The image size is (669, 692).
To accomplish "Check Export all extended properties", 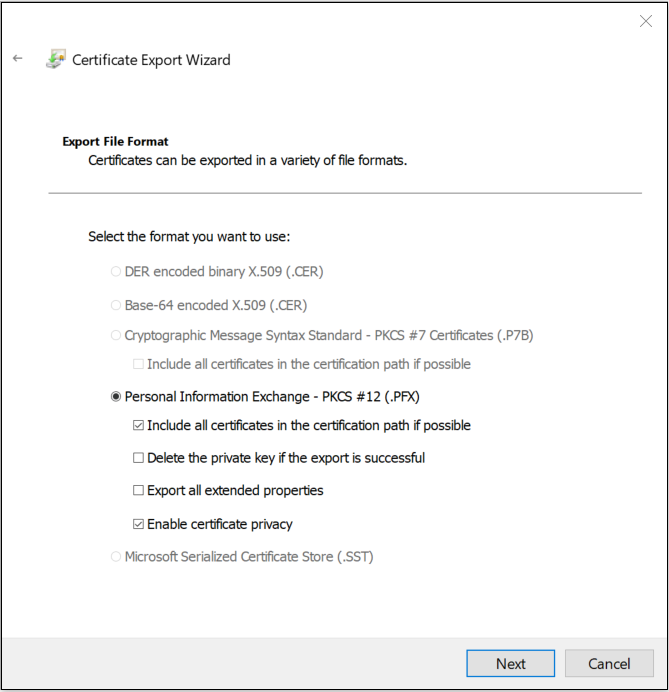I will (139, 491).
